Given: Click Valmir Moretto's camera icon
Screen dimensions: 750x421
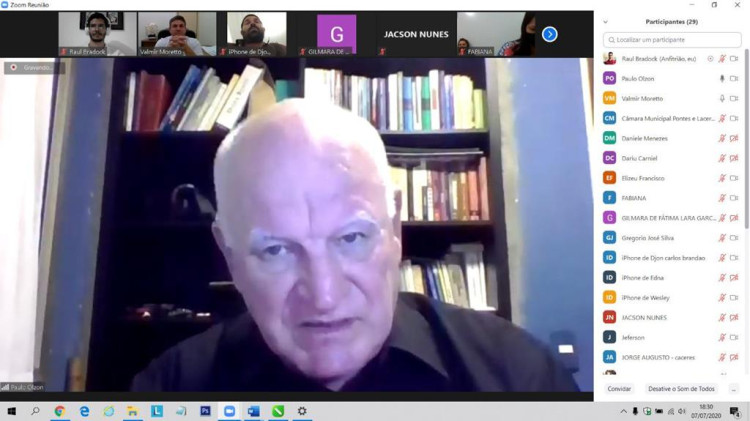Looking at the screenshot, I should 734,99.
